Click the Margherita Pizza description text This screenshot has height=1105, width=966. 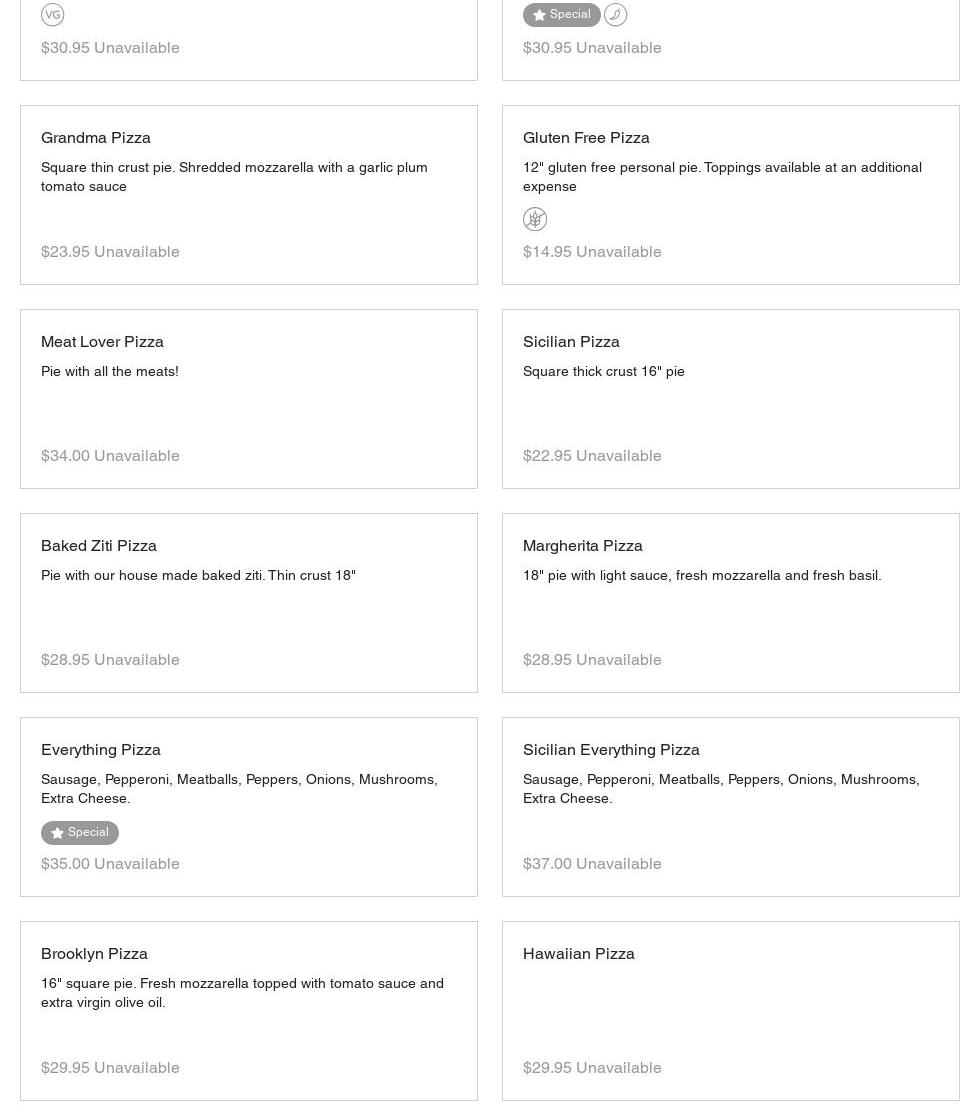[x=702, y=576]
